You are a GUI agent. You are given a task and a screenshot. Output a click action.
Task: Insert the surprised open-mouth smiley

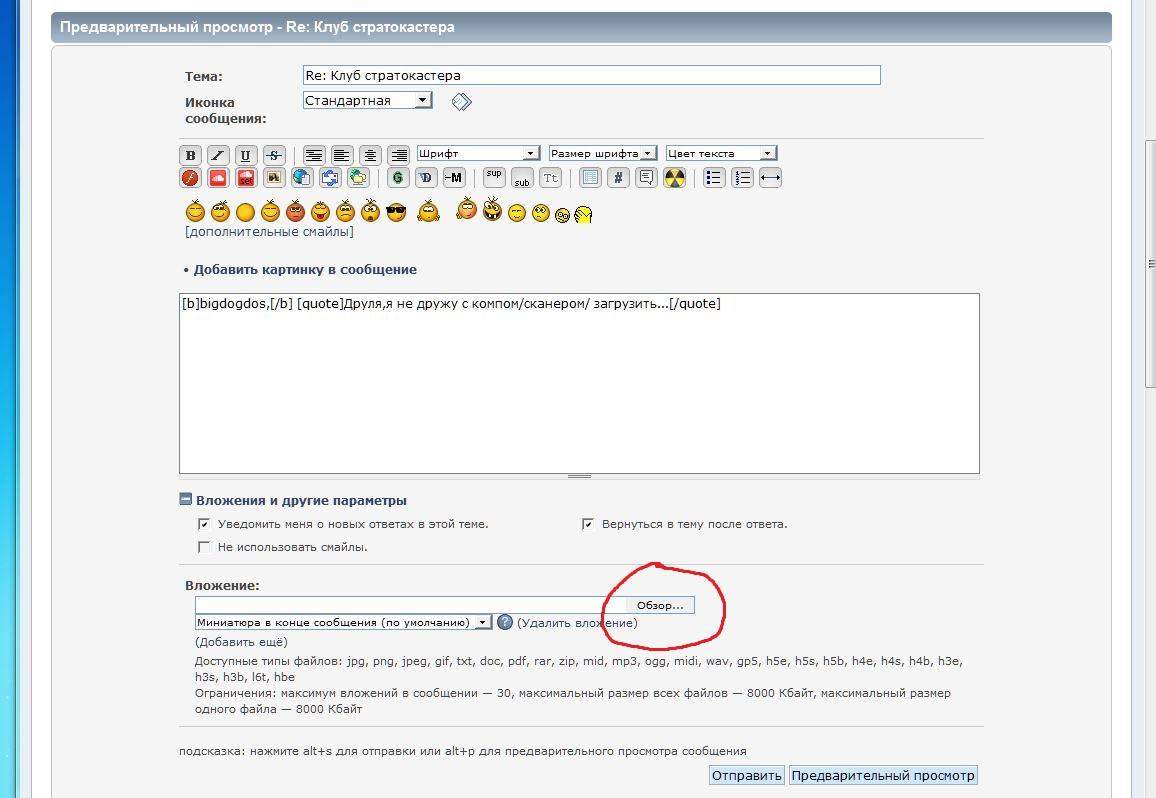click(x=370, y=211)
